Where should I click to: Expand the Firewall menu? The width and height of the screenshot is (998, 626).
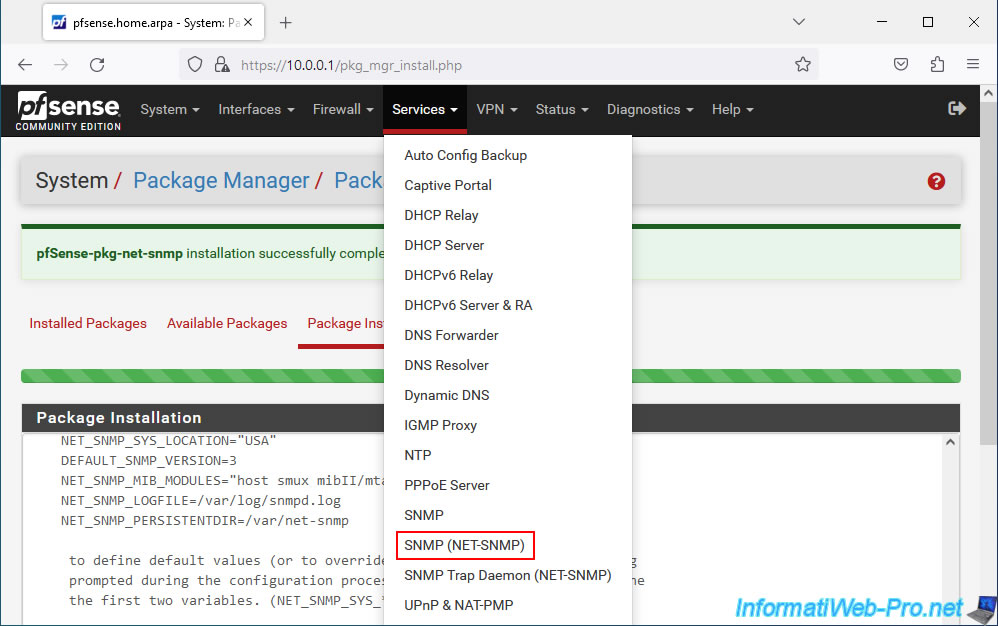click(x=343, y=109)
